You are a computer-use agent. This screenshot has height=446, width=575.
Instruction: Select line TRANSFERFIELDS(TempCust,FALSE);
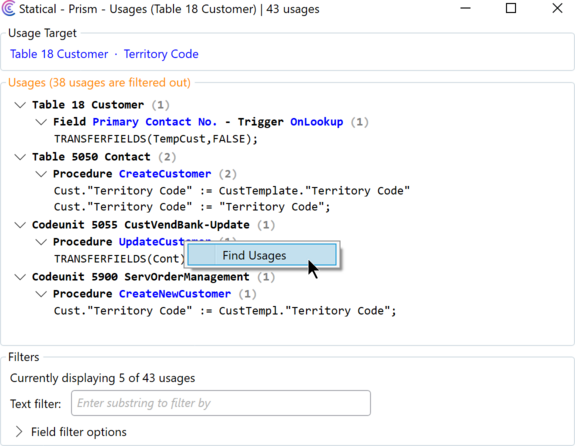click(x=156, y=139)
